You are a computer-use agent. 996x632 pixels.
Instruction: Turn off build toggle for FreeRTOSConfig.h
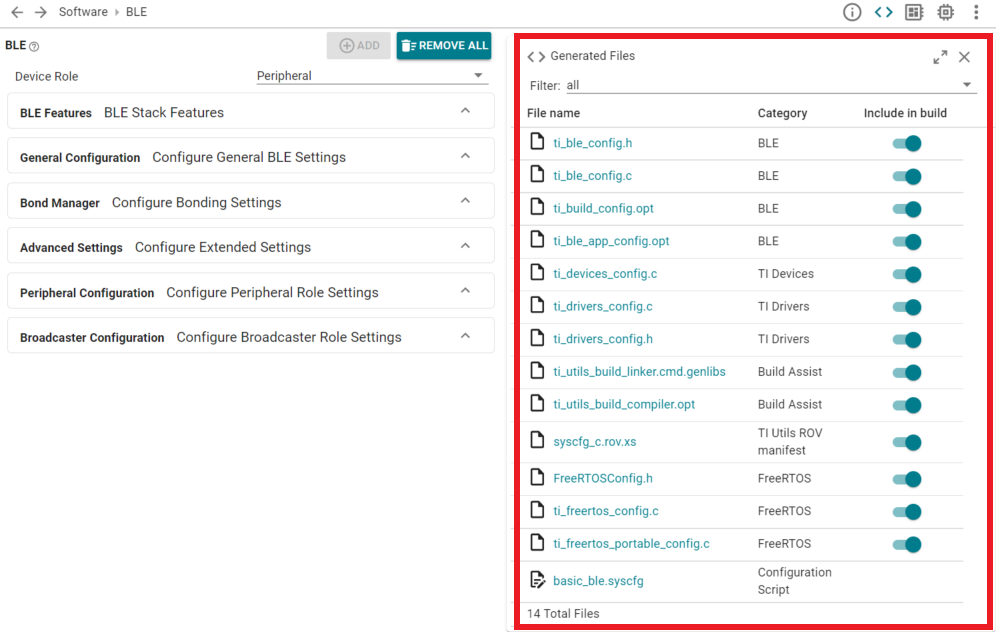click(907, 479)
